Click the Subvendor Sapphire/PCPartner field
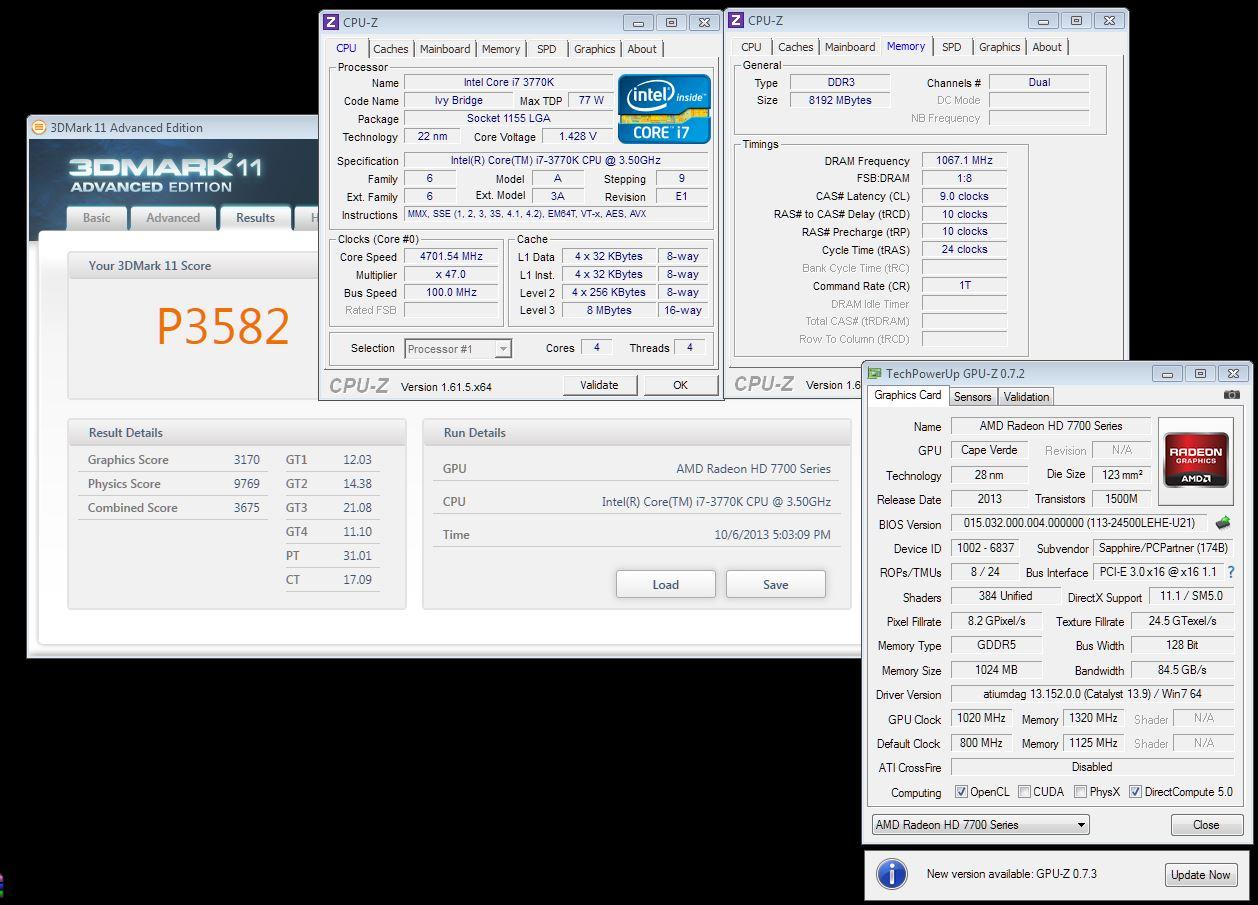The image size is (1258, 905). click(x=1163, y=548)
